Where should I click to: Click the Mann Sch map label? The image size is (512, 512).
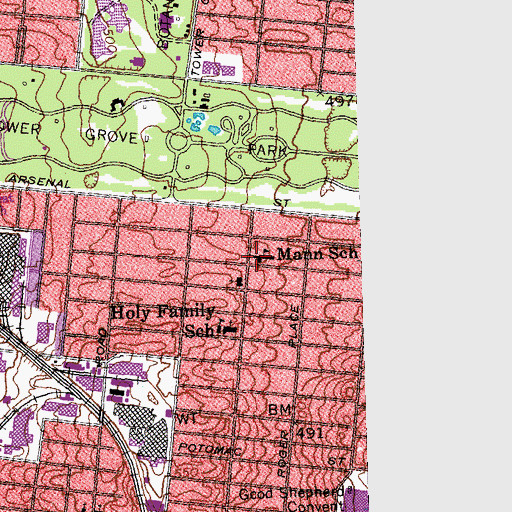click(x=317, y=254)
